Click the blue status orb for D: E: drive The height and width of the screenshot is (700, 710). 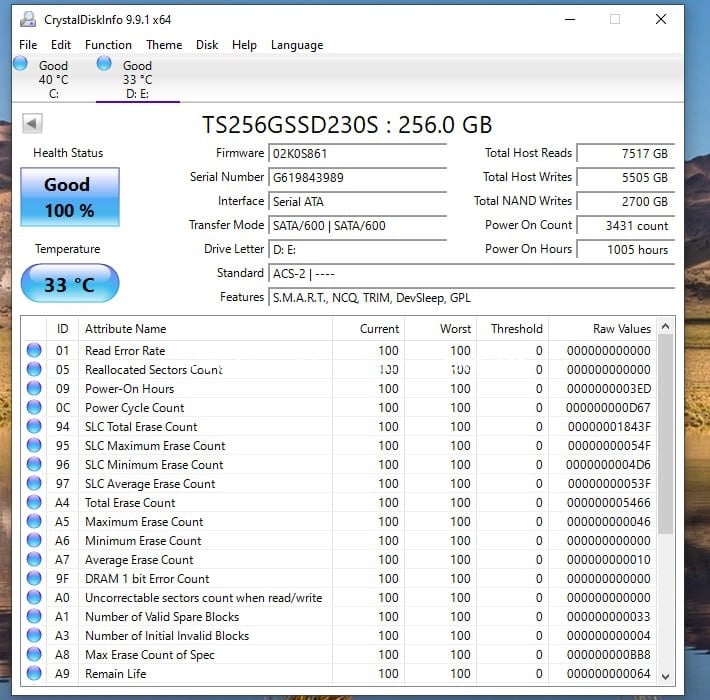coord(104,63)
